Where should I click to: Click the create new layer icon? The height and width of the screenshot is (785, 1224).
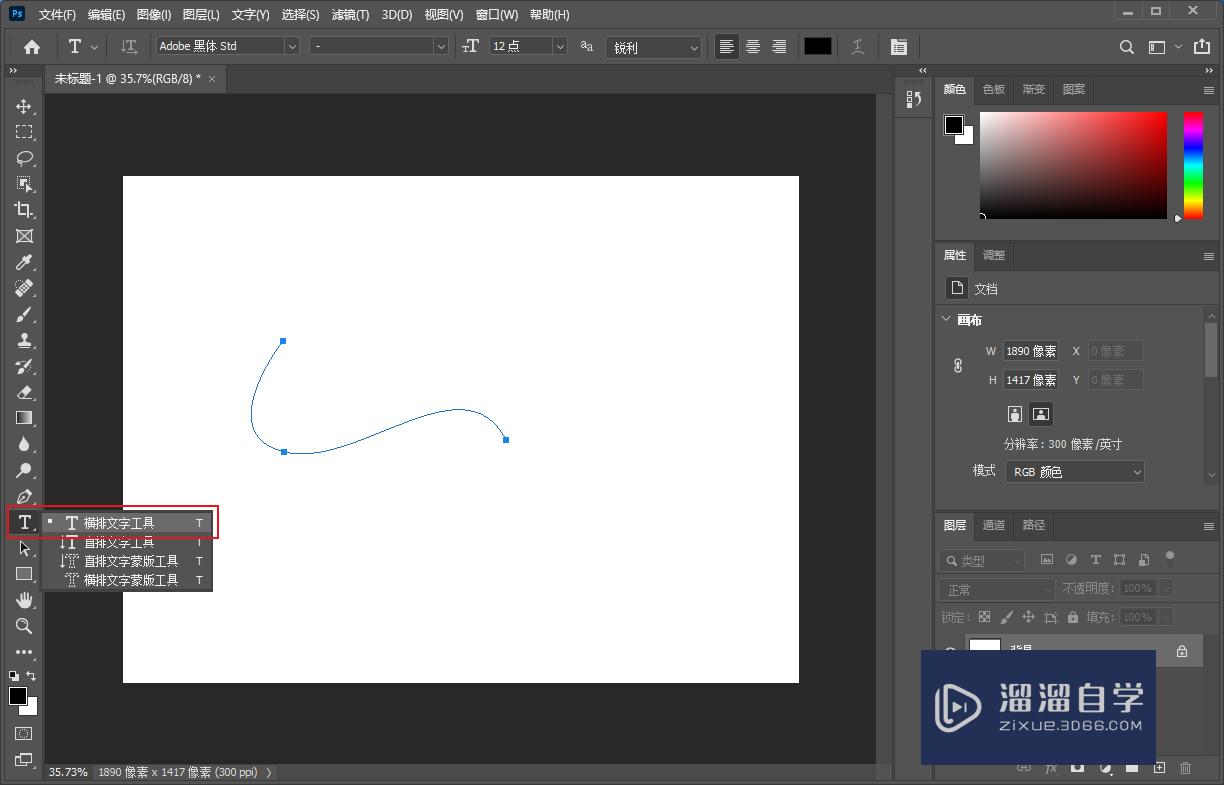tap(1159, 768)
